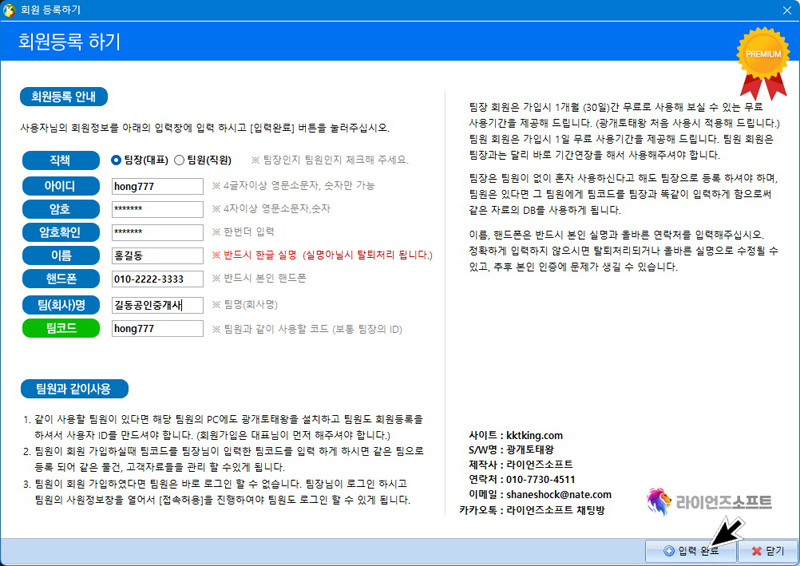800x566 pixels.
Task: Click the hint 팀명(회사명)
Action: click(245, 305)
